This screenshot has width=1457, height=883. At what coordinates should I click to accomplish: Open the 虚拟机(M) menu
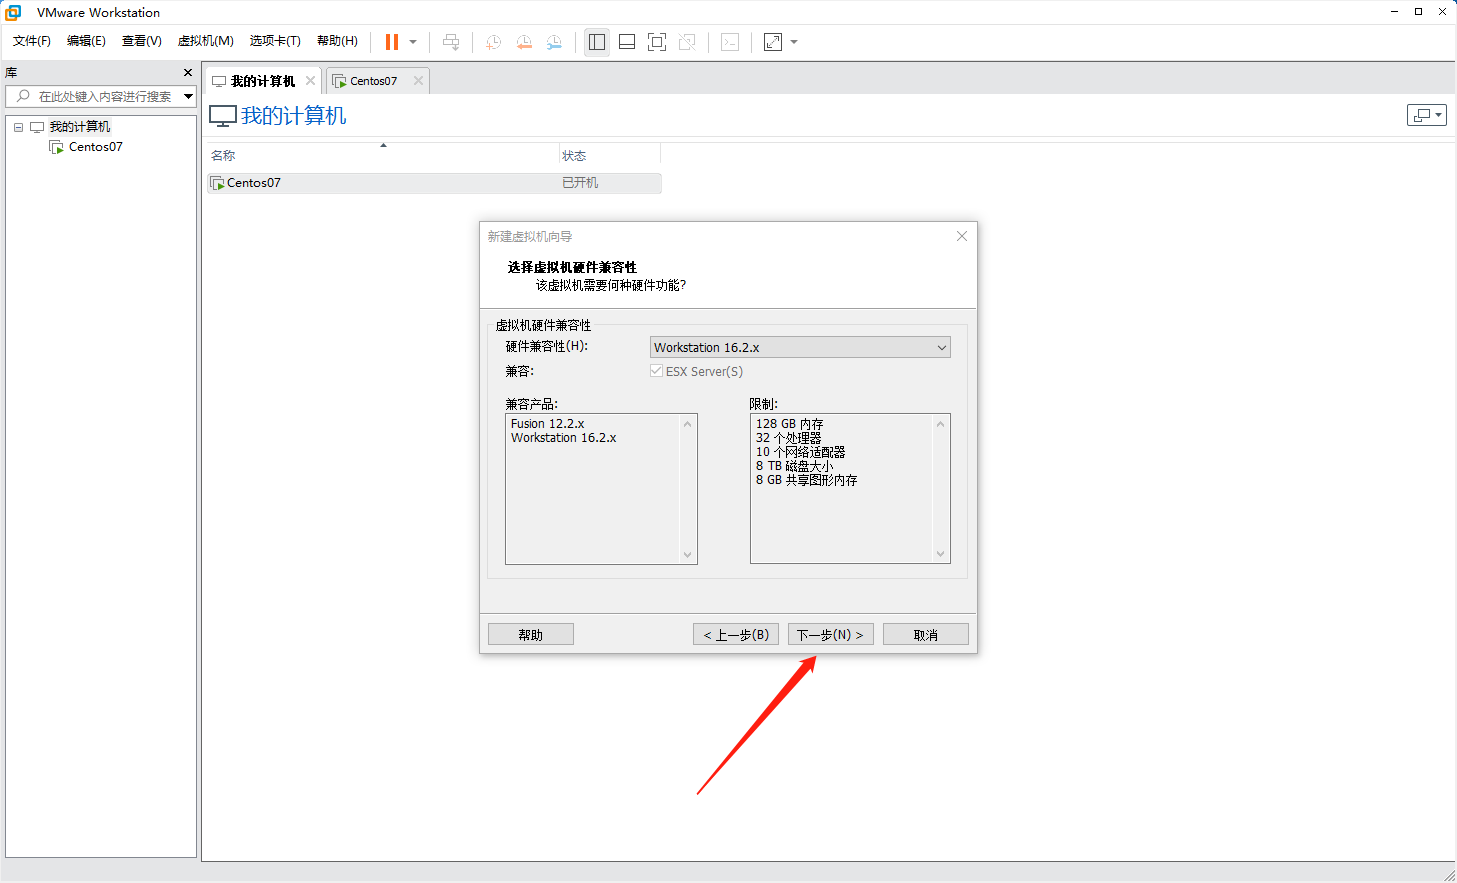[x=205, y=41]
